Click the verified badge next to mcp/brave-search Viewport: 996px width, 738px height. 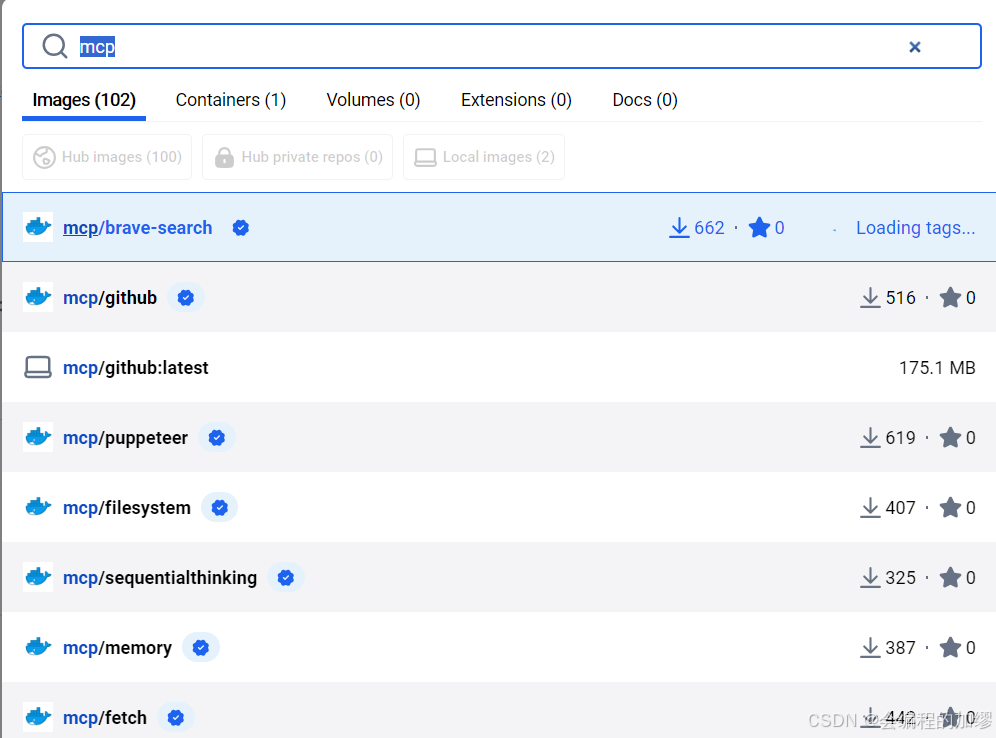240,227
